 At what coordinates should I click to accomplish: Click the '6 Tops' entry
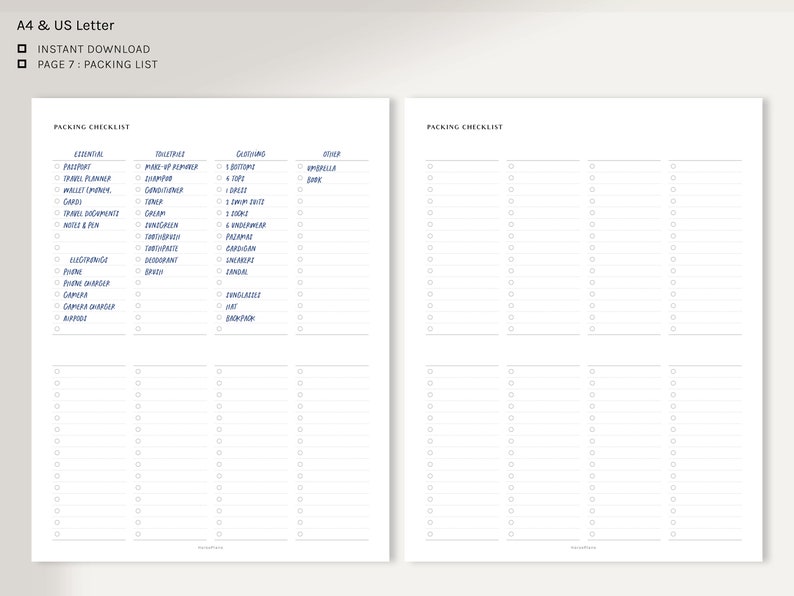pyautogui.click(x=235, y=178)
